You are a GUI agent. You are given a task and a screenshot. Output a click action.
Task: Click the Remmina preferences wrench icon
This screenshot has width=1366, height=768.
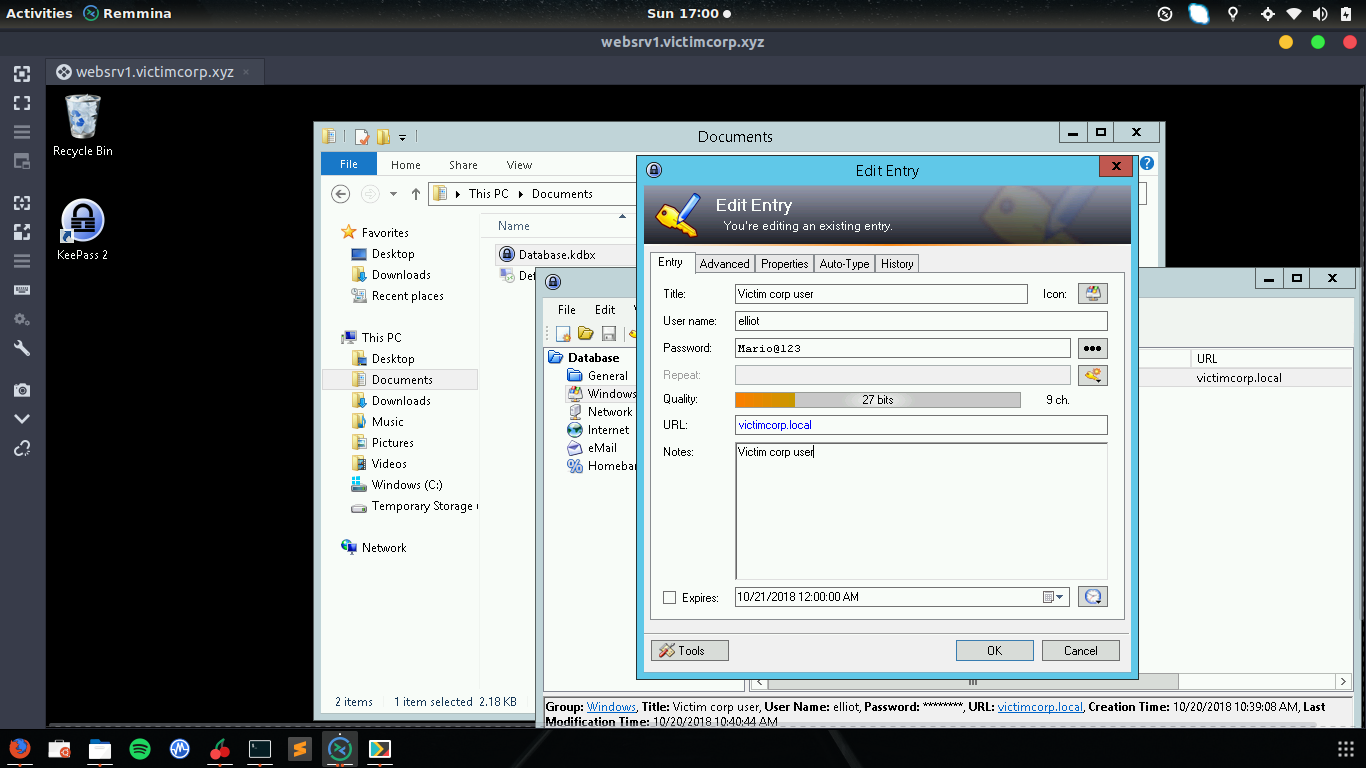(x=22, y=348)
